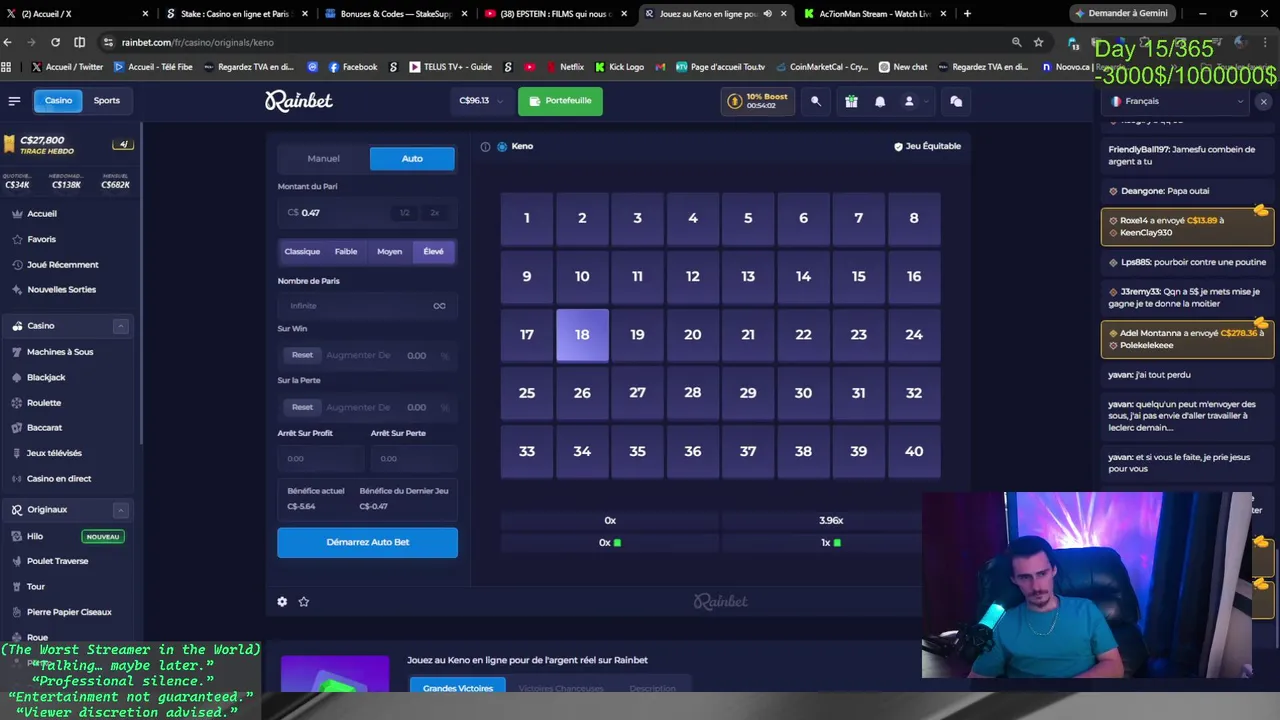Open the C$27,800 Tirage Hebdo banner

(x=68, y=145)
